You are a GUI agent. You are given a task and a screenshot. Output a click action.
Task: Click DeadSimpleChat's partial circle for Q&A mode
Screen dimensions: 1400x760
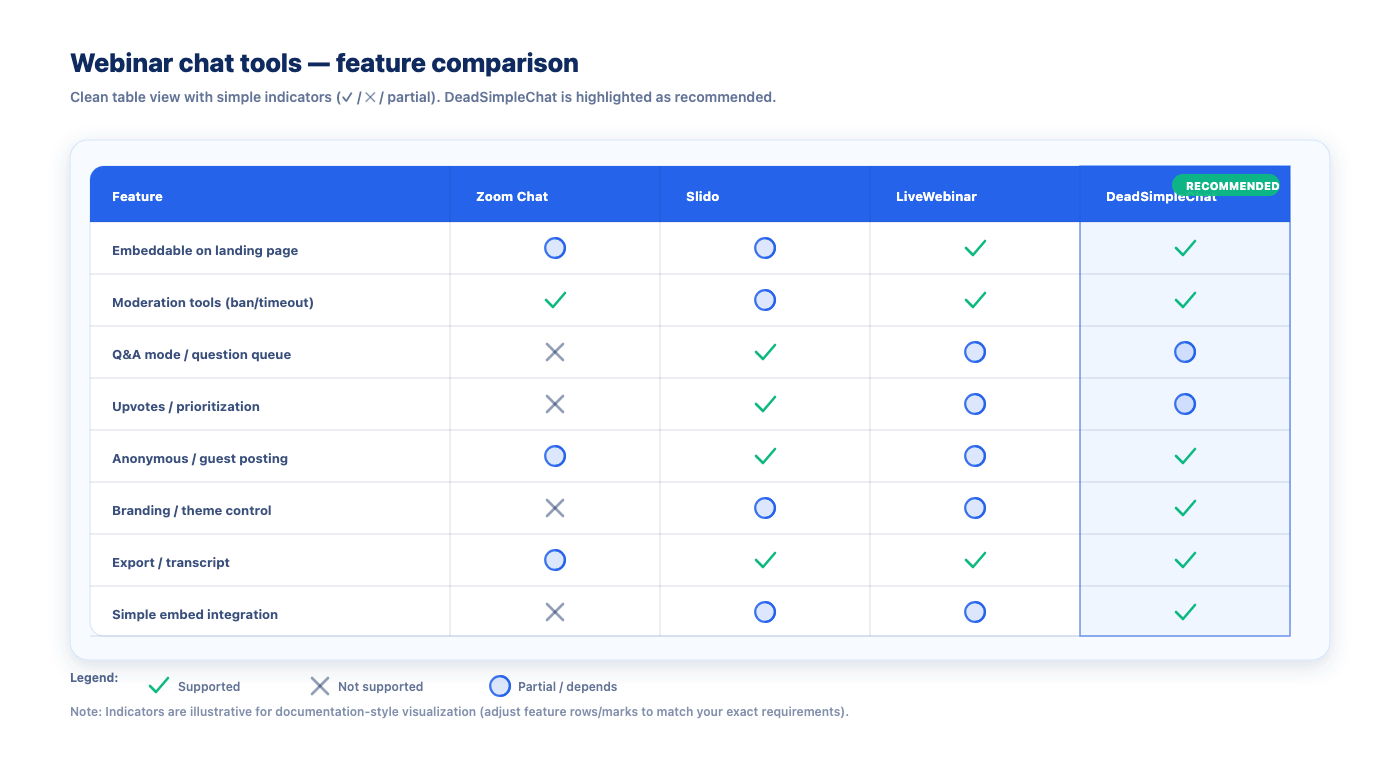tap(1185, 352)
